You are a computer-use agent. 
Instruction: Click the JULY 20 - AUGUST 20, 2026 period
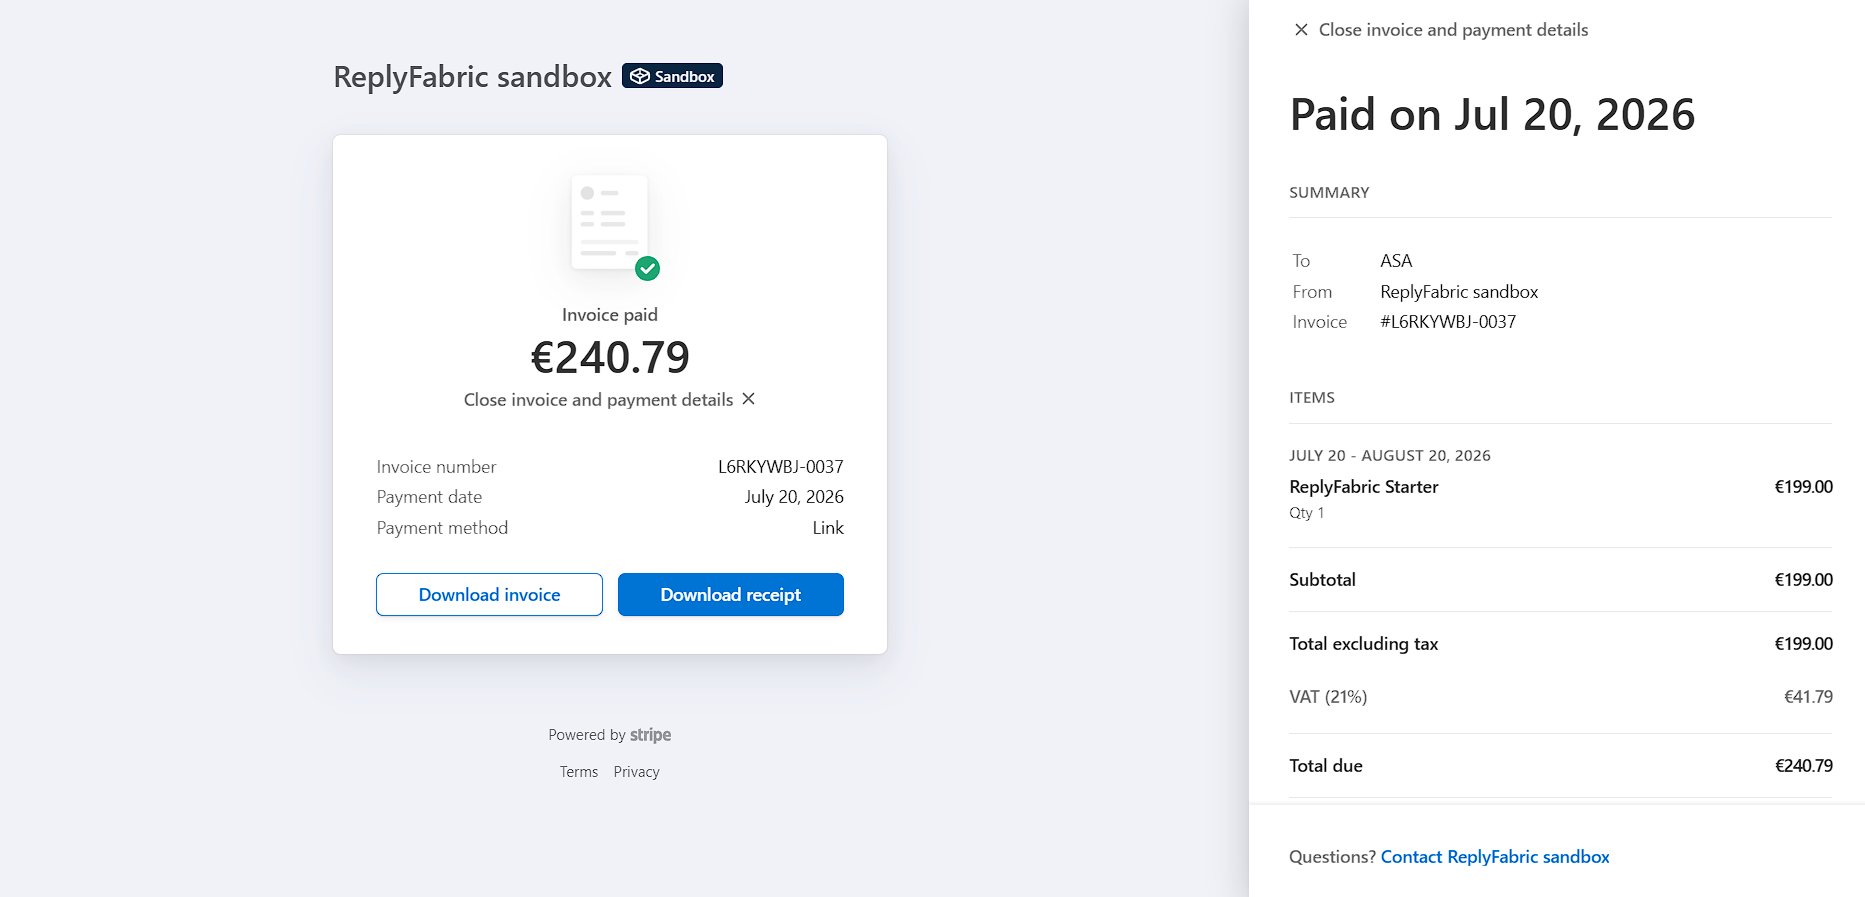tap(1390, 456)
